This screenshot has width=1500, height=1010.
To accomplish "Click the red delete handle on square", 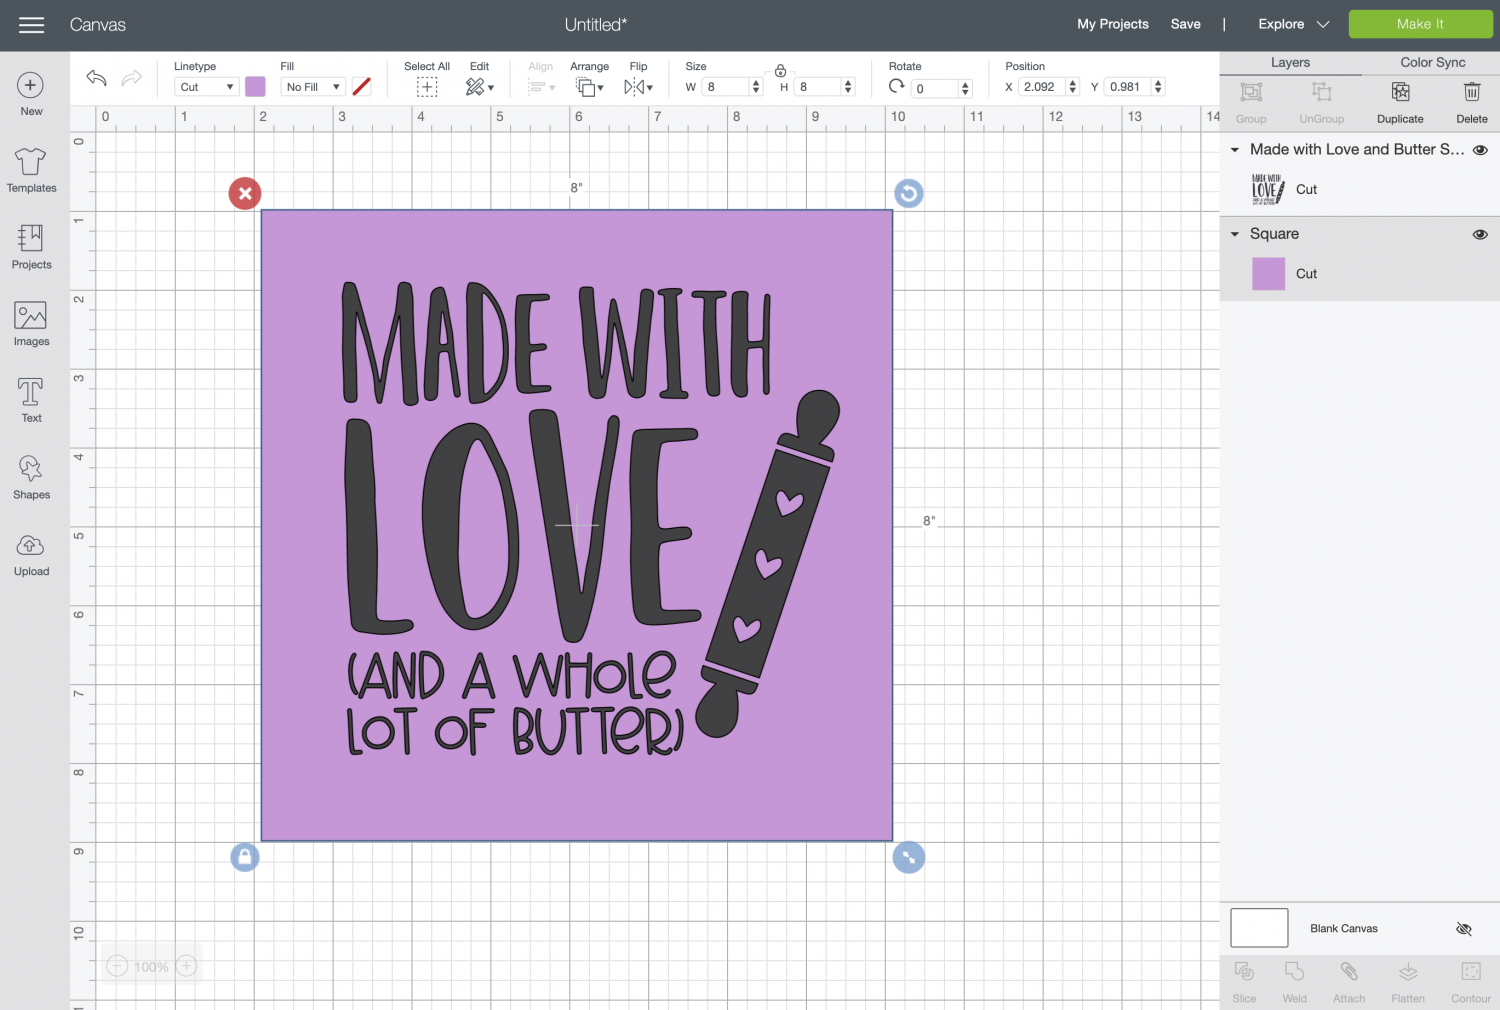I will click(x=245, y=193).
